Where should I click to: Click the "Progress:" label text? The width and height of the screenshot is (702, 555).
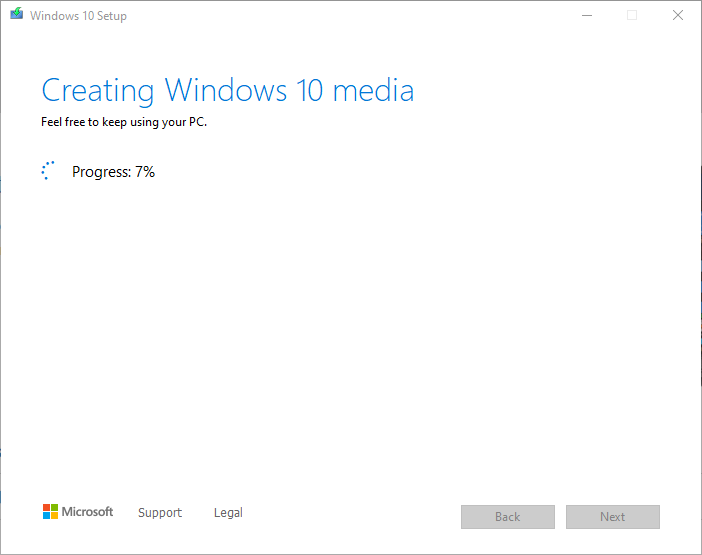pos(101,172)
